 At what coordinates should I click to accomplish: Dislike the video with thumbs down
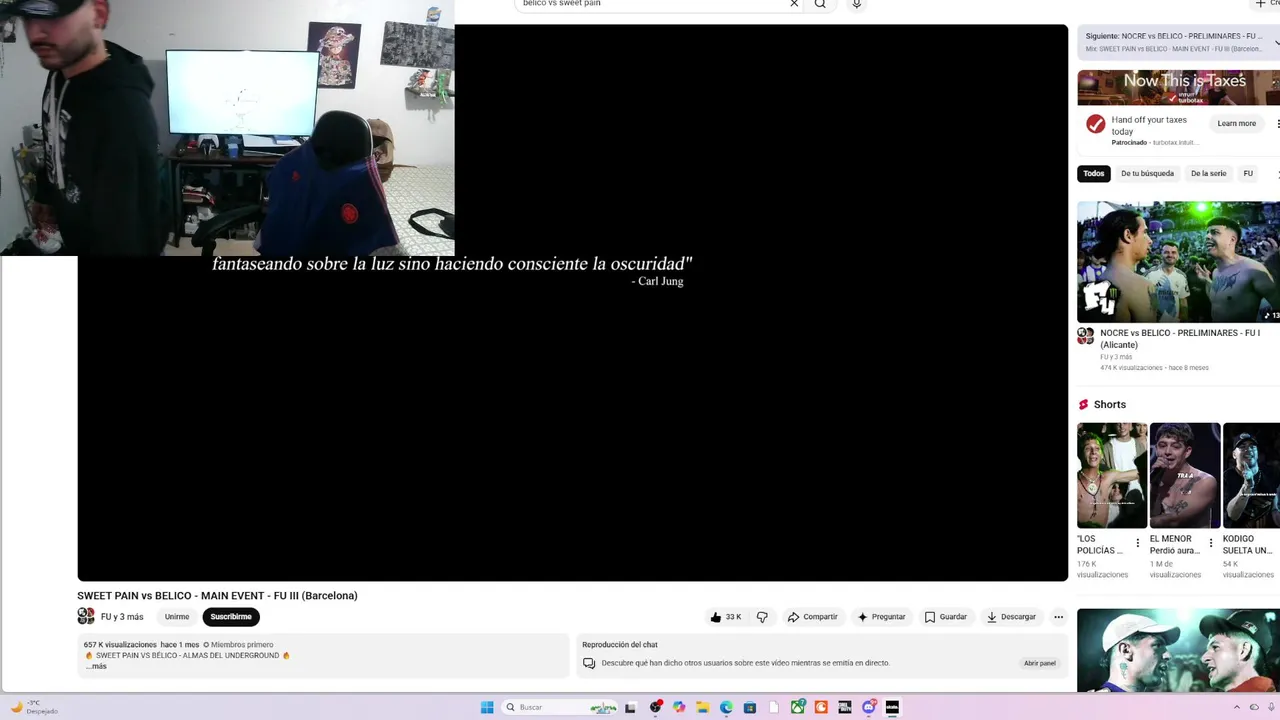point(762,617)
